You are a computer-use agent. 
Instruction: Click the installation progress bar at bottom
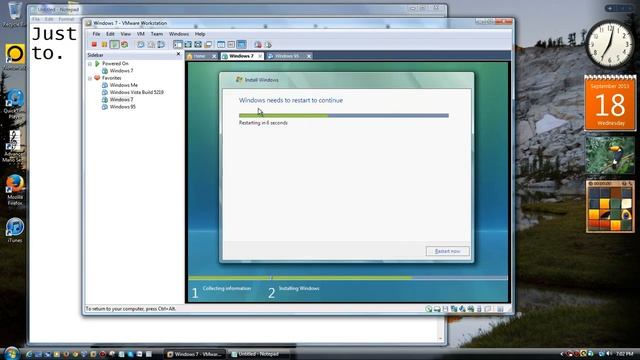tap(348, 278)
